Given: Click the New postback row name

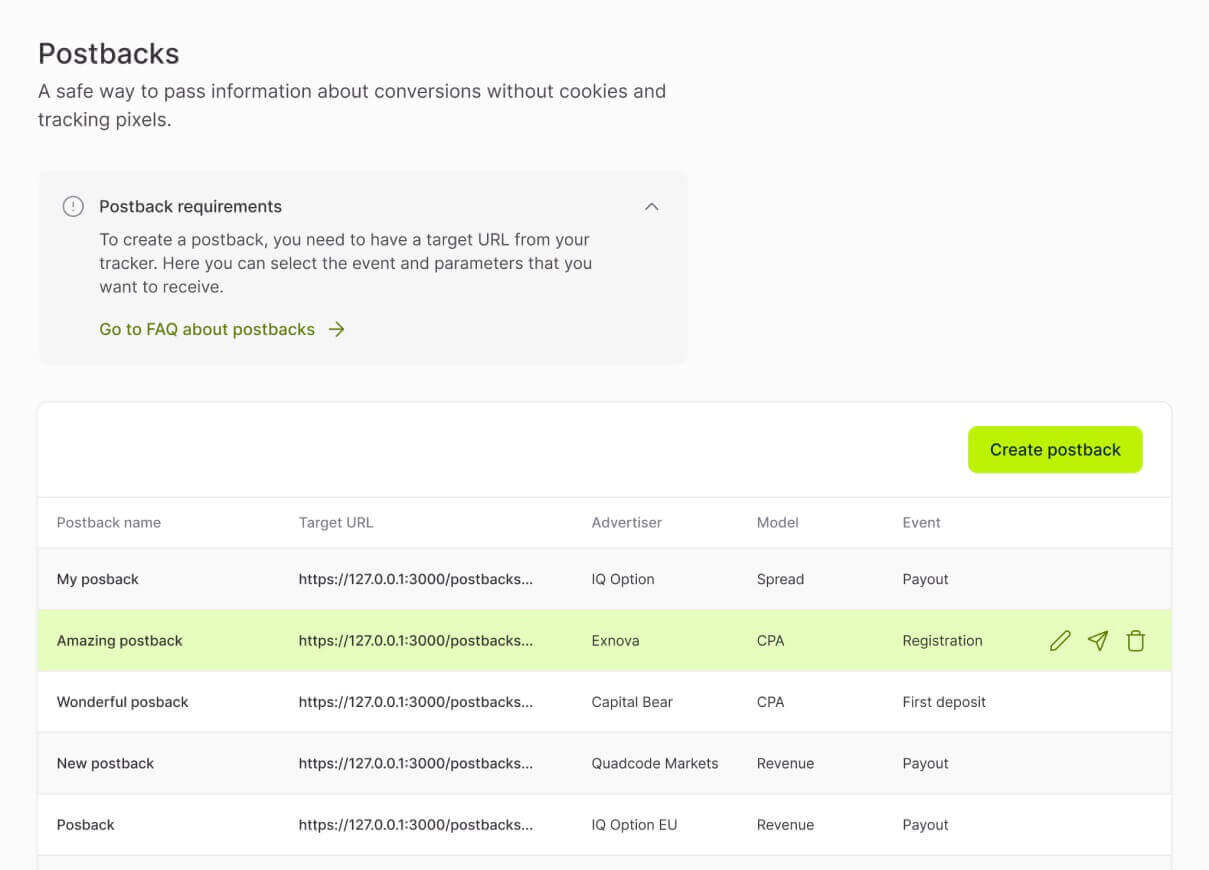Looking at the screenshot, I should 105,763.
